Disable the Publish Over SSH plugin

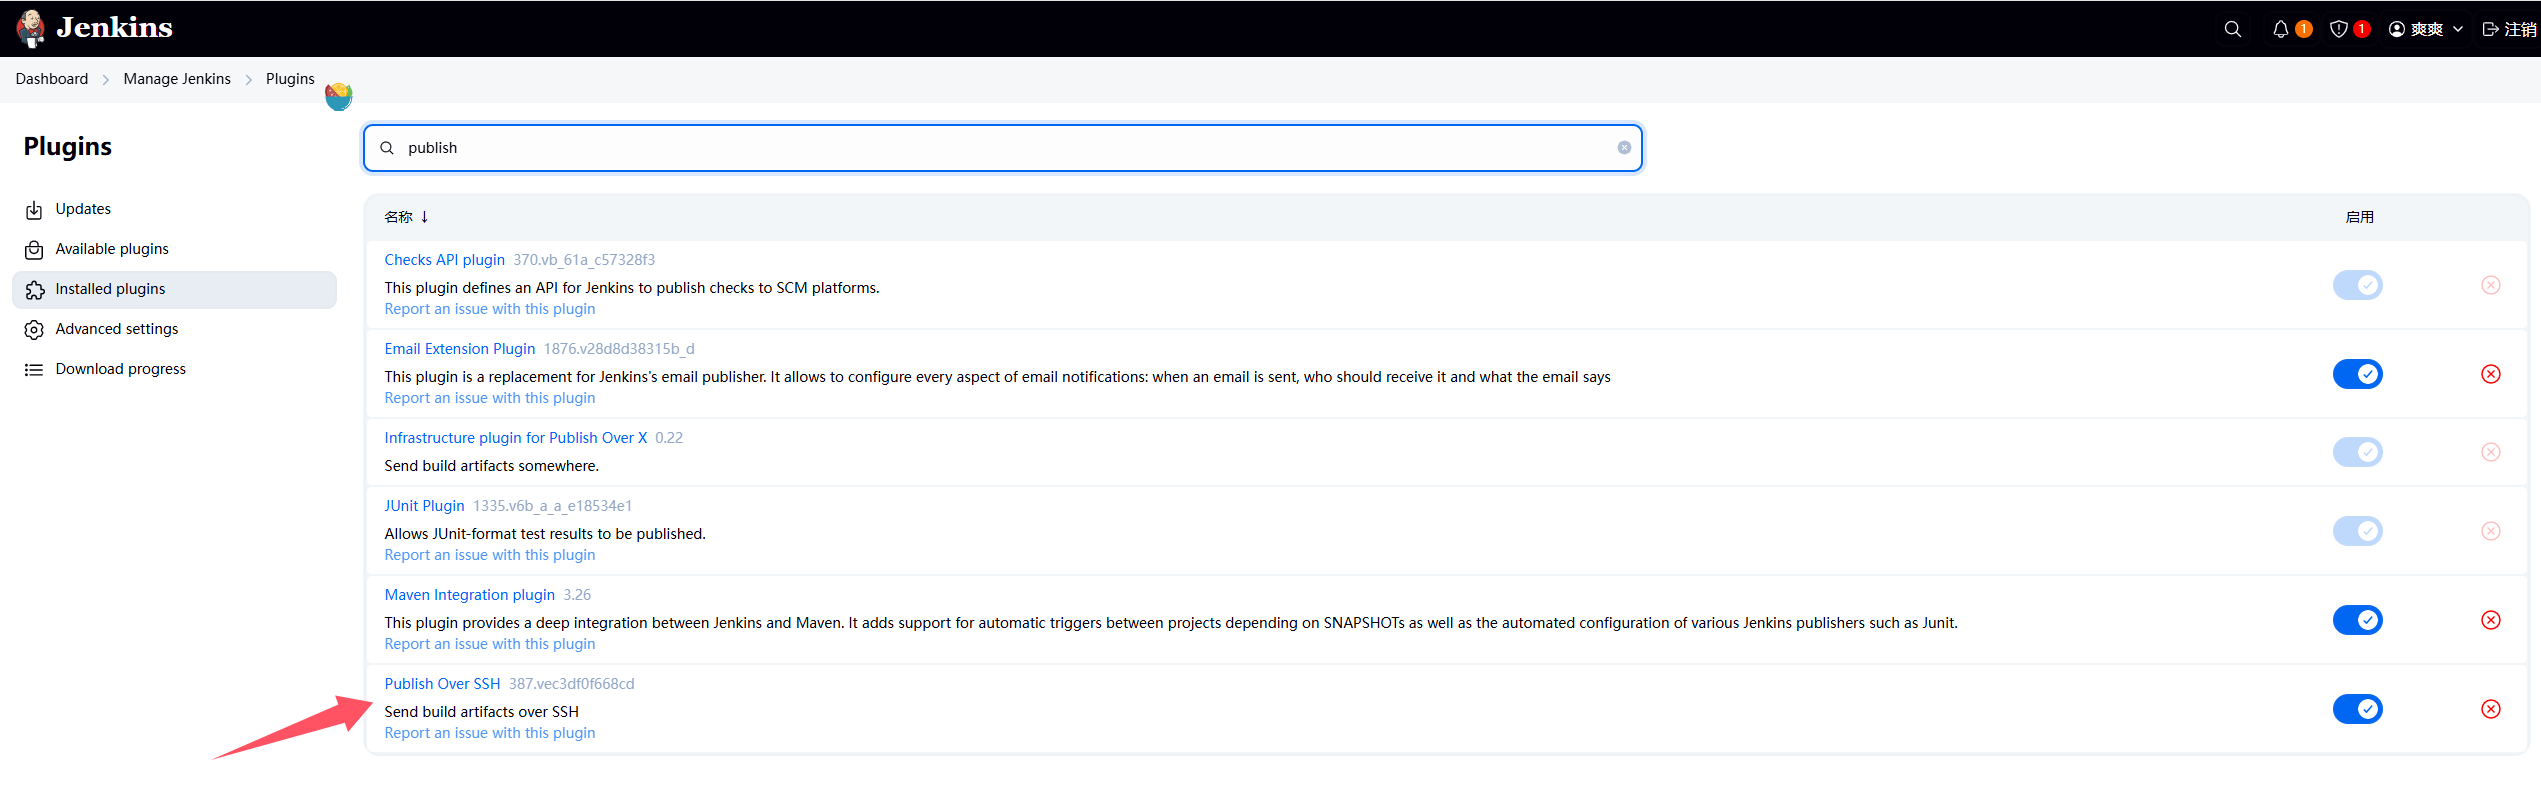[x=2358, y=709]
